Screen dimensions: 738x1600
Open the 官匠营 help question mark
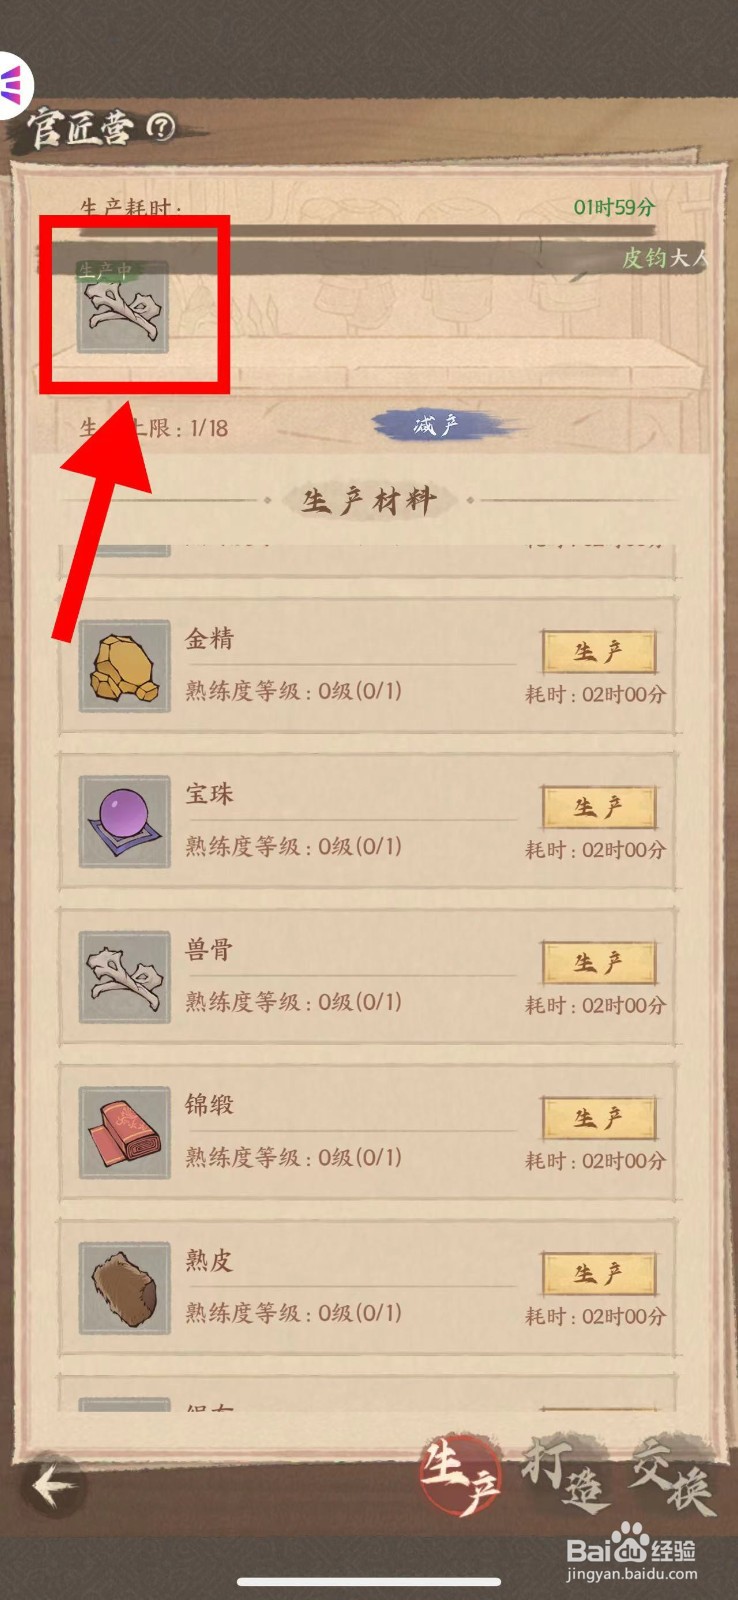[161, 127]
